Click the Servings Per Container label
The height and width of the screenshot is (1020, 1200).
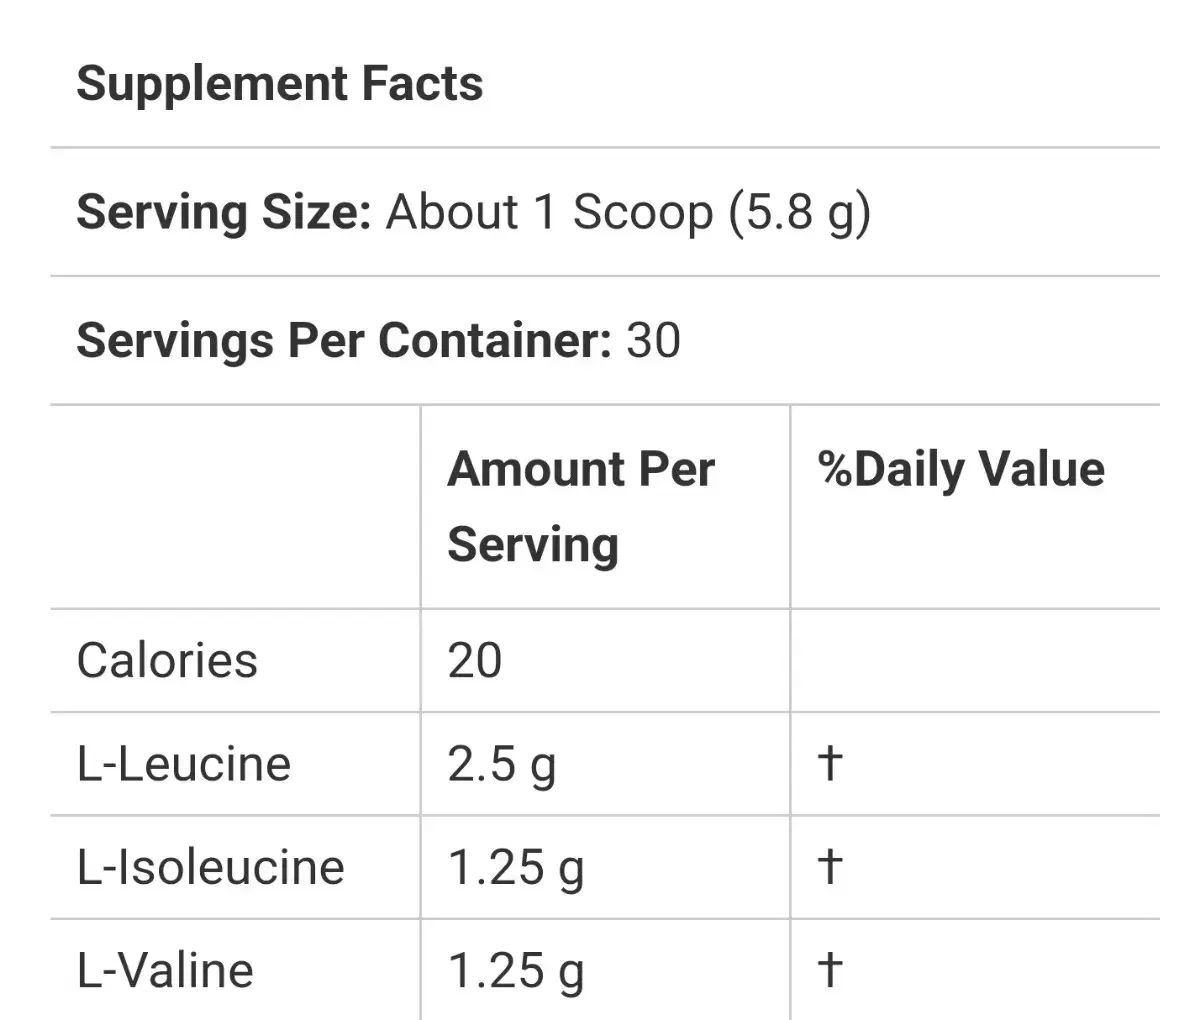(344, 340)
